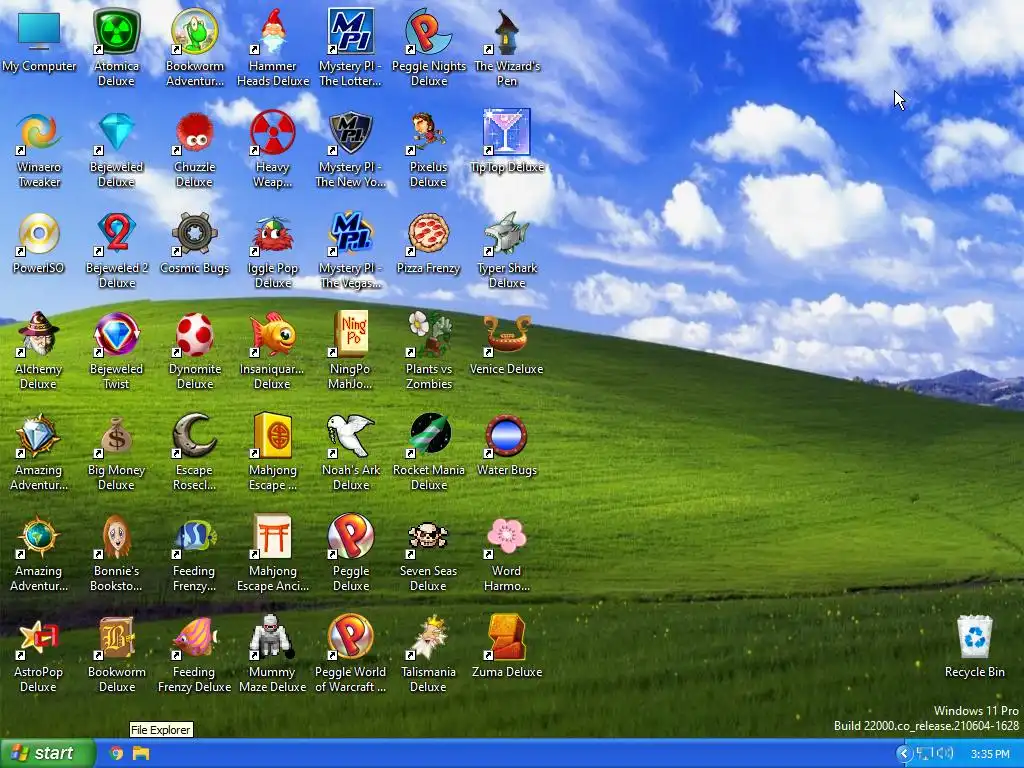Click Escape Rosecliff moon icon
Viewport: 1024px width, 768px height.
[195, 436]
